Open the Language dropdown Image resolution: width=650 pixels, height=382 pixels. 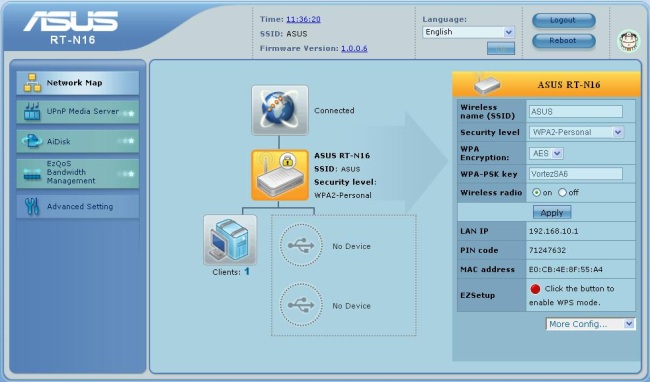[x=468, y=32]
